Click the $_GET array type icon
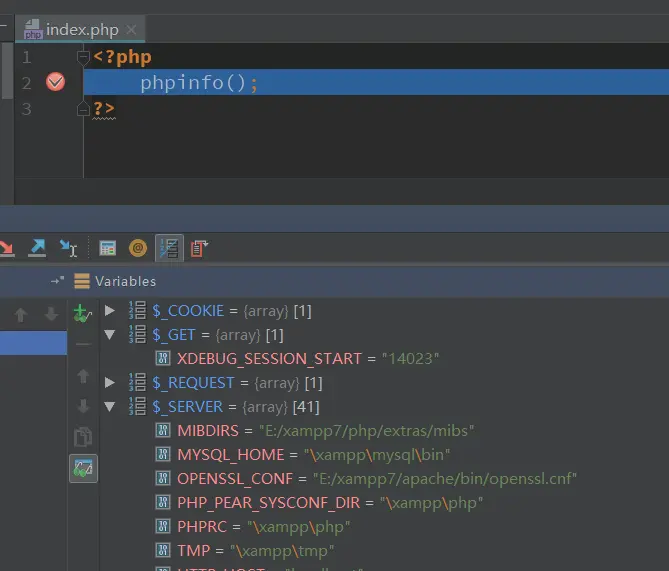Image resolution: width=669 pixels, height=571 pixels. point(137,334)
